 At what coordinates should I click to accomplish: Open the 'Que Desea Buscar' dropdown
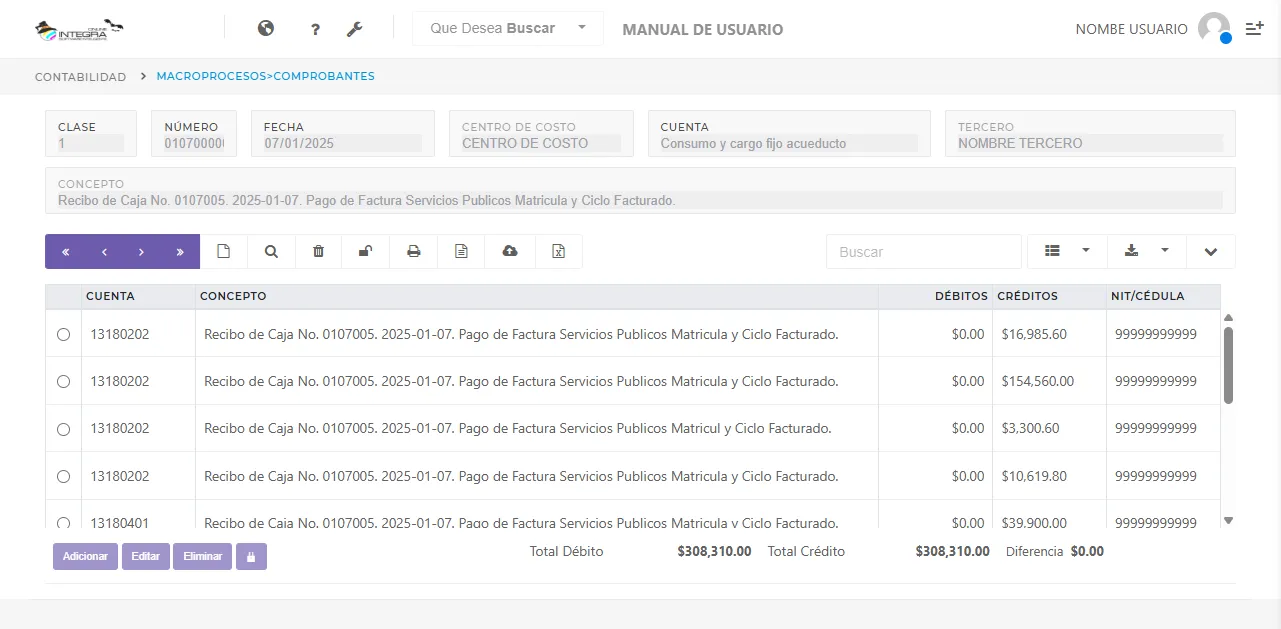(x=508, y=29)
